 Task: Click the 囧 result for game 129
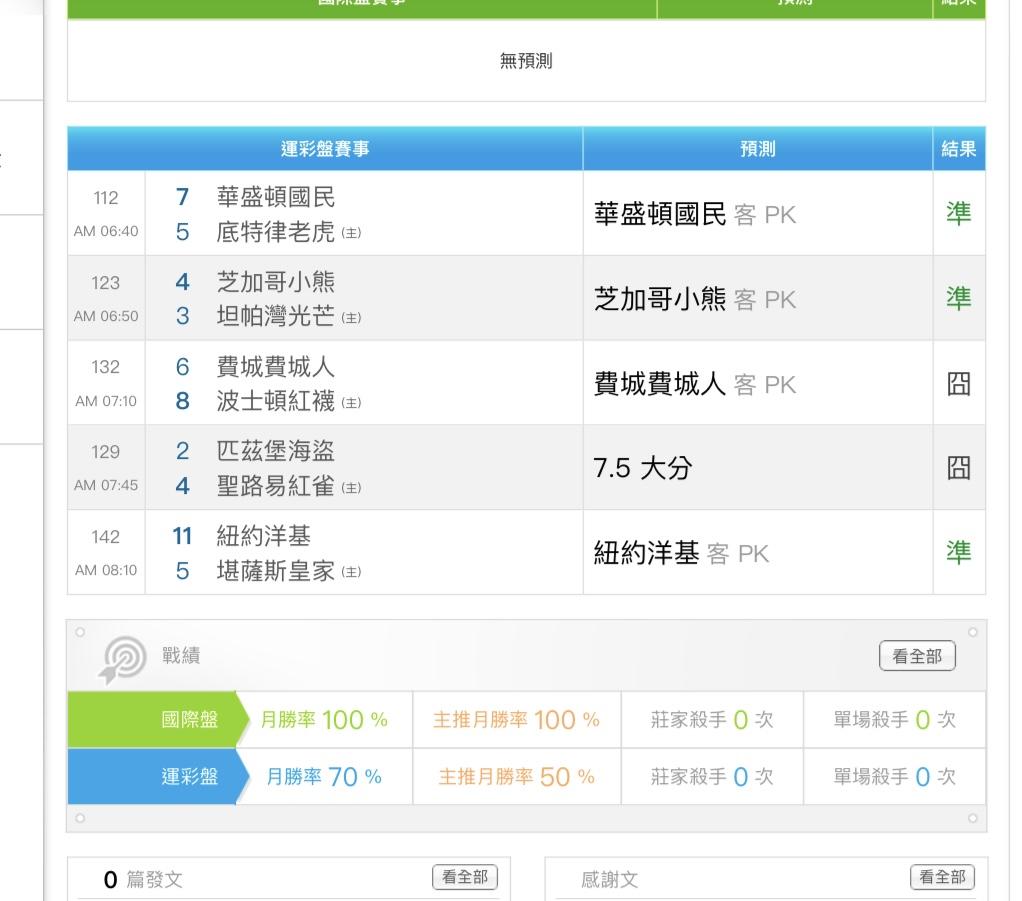click(959, 467)
